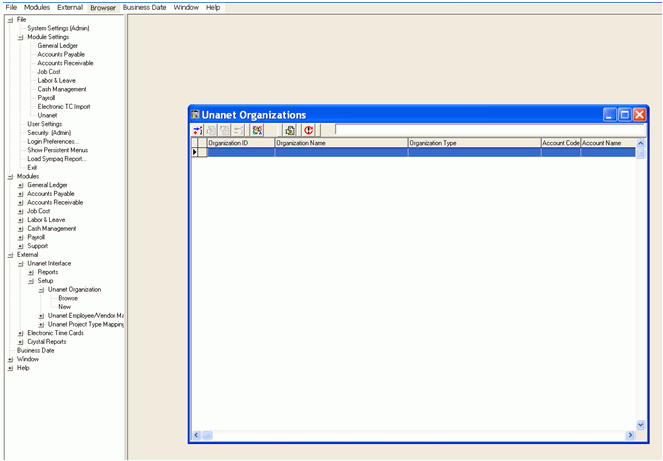Open the Help menu in menu bar
Viewport: 663px width, 461px height.
pyautogui.click(x=213, y=7)
